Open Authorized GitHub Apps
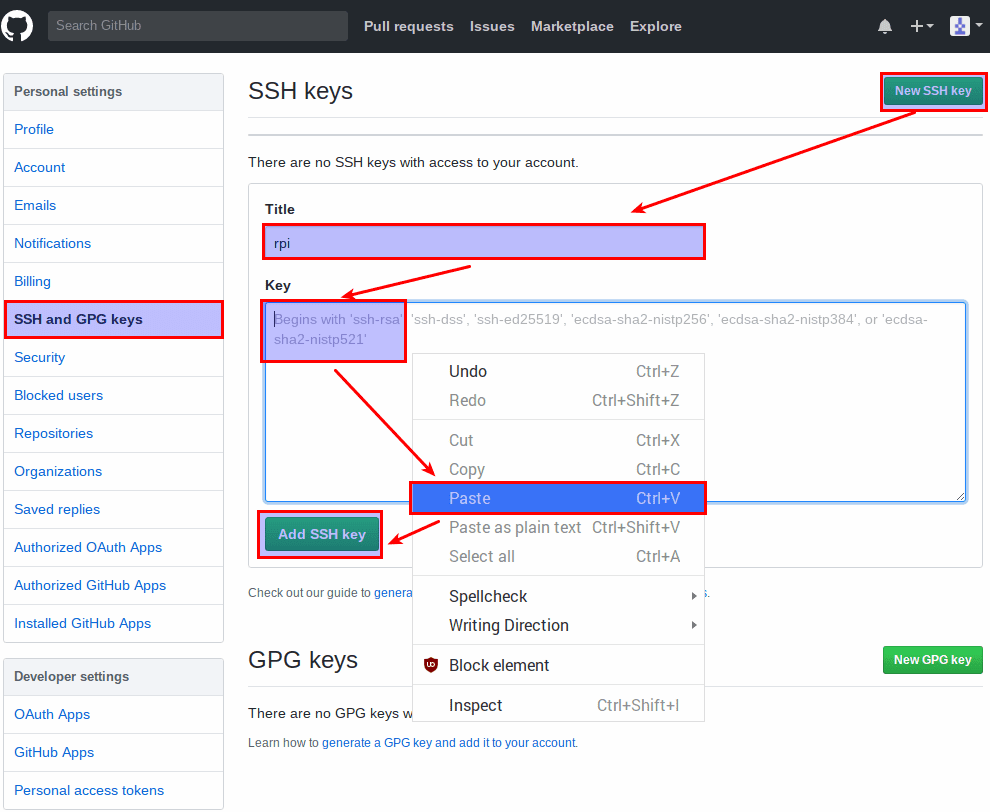This screenshot has width=990, height=812. point(114,585)
